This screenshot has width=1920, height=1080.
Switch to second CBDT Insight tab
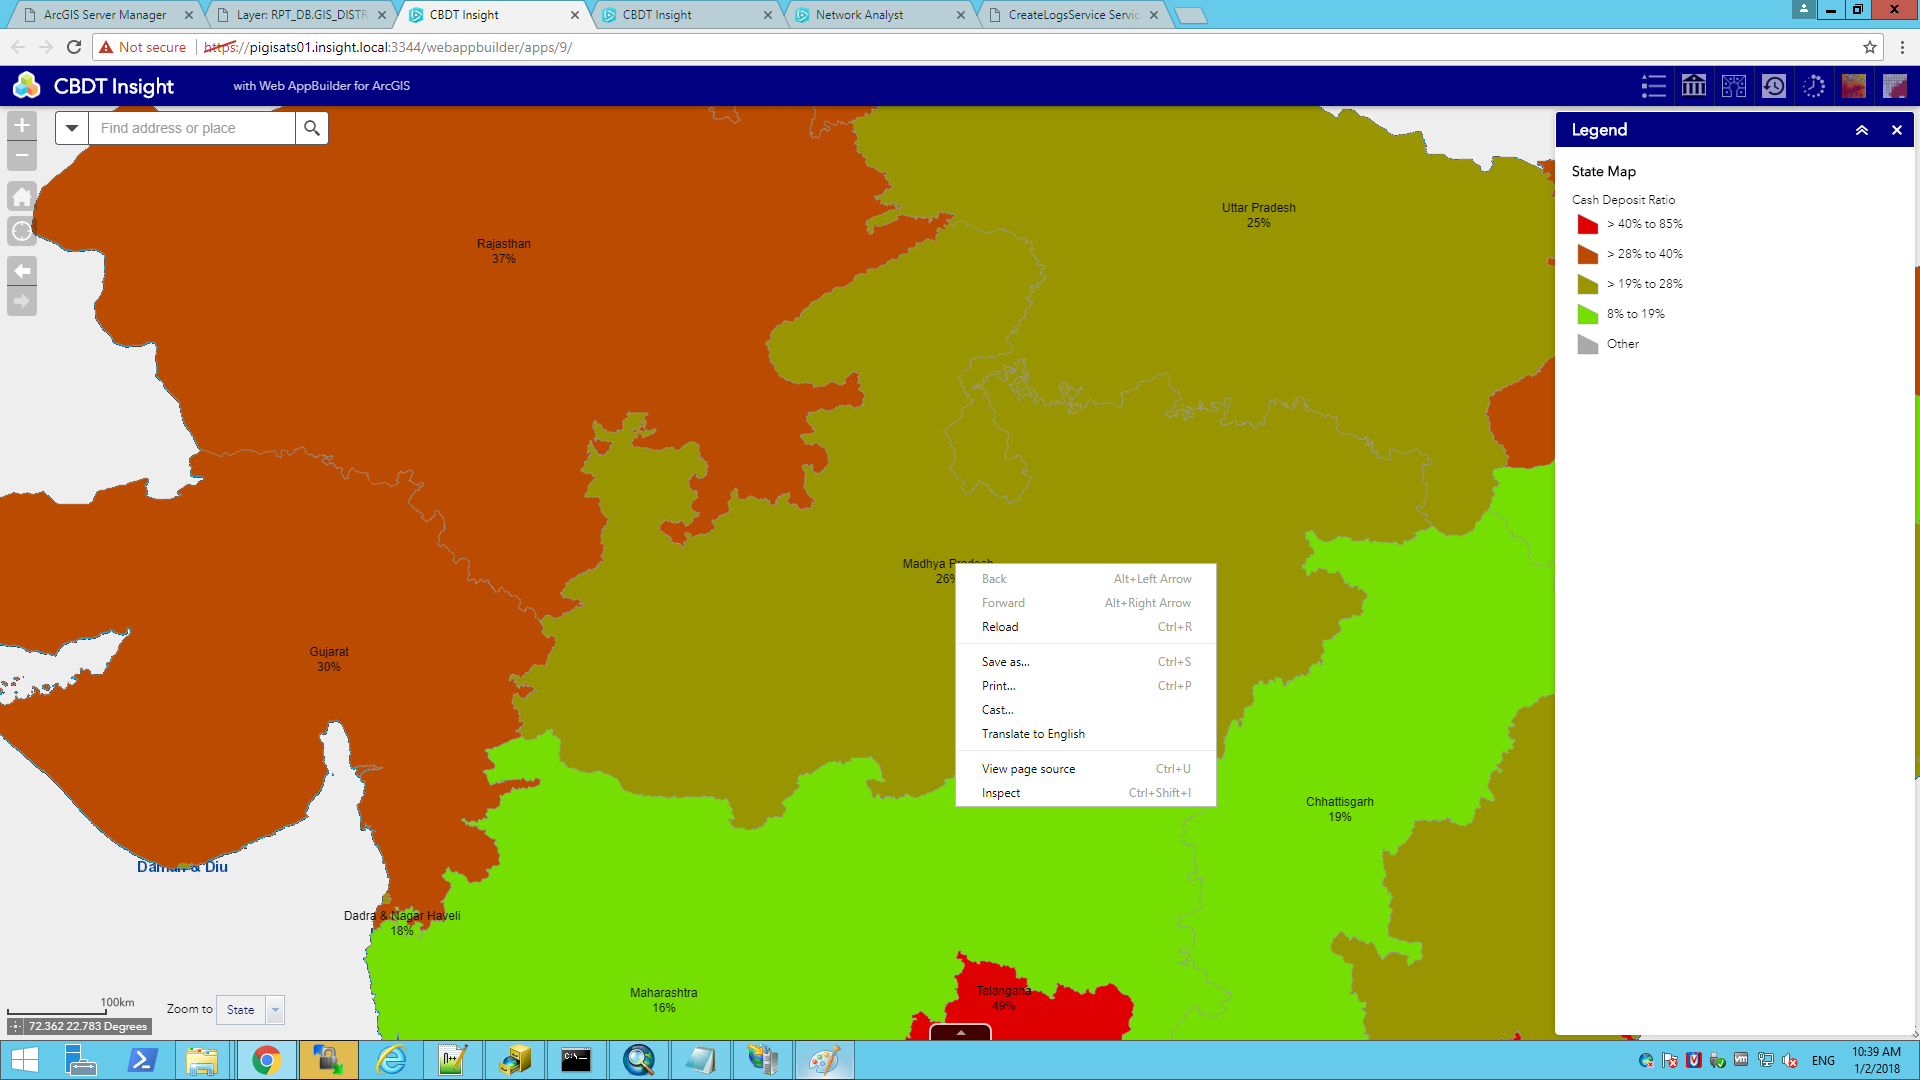687,15
